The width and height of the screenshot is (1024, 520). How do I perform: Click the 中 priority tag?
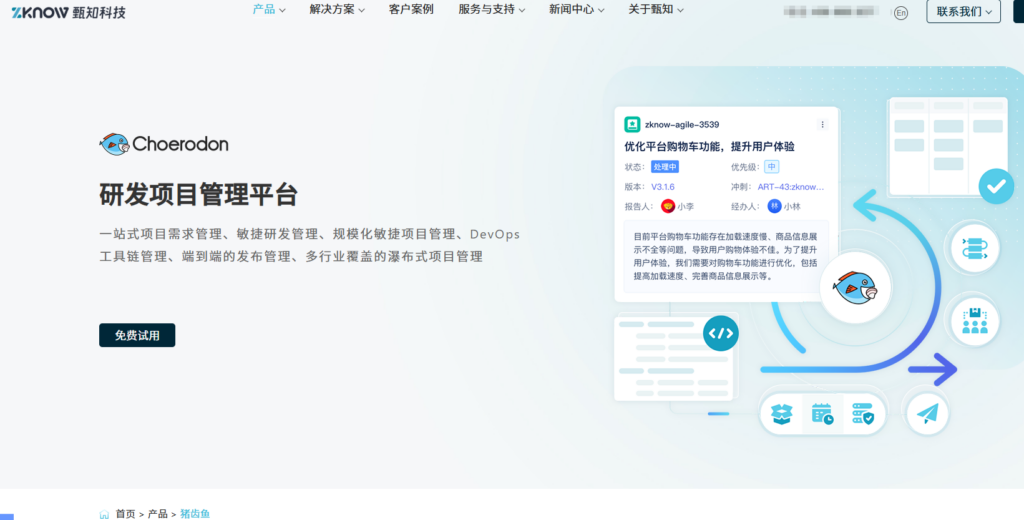pos(771,167)
